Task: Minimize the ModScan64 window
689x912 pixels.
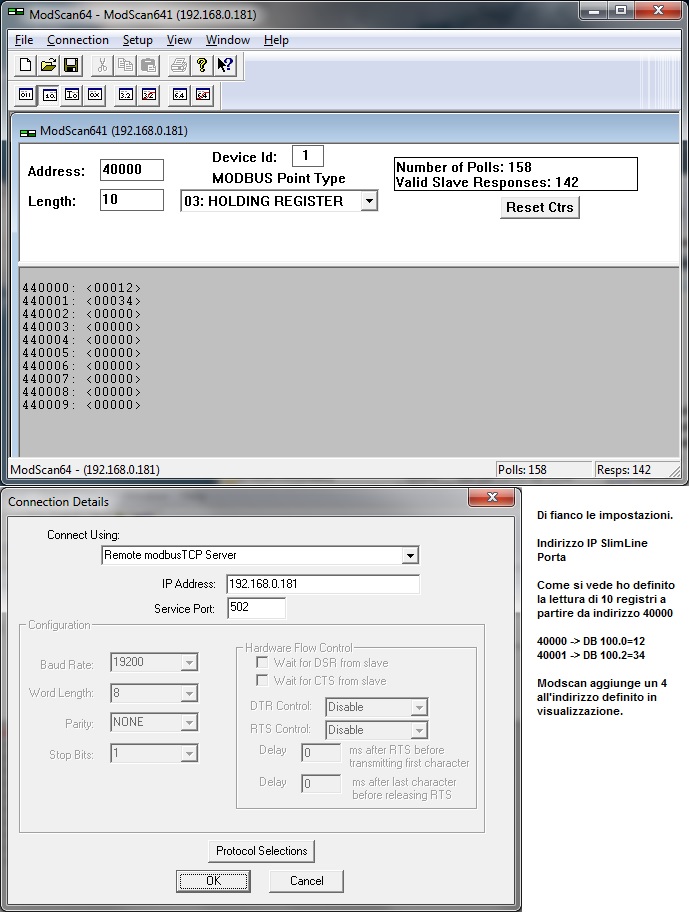Action: (x=594, y=10)
